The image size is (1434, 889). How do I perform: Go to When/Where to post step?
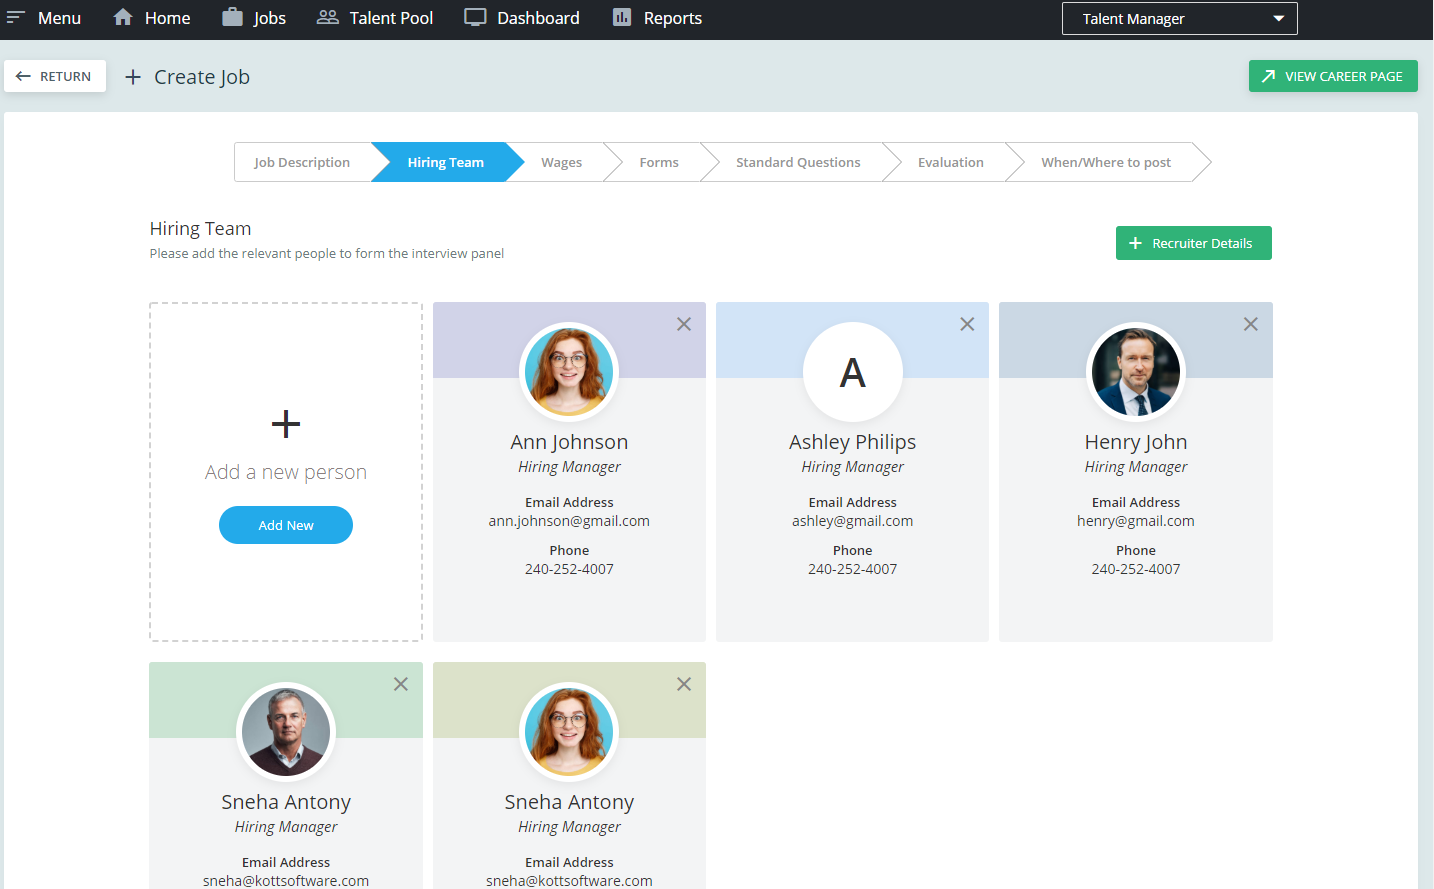click(x=1106, y=162)
